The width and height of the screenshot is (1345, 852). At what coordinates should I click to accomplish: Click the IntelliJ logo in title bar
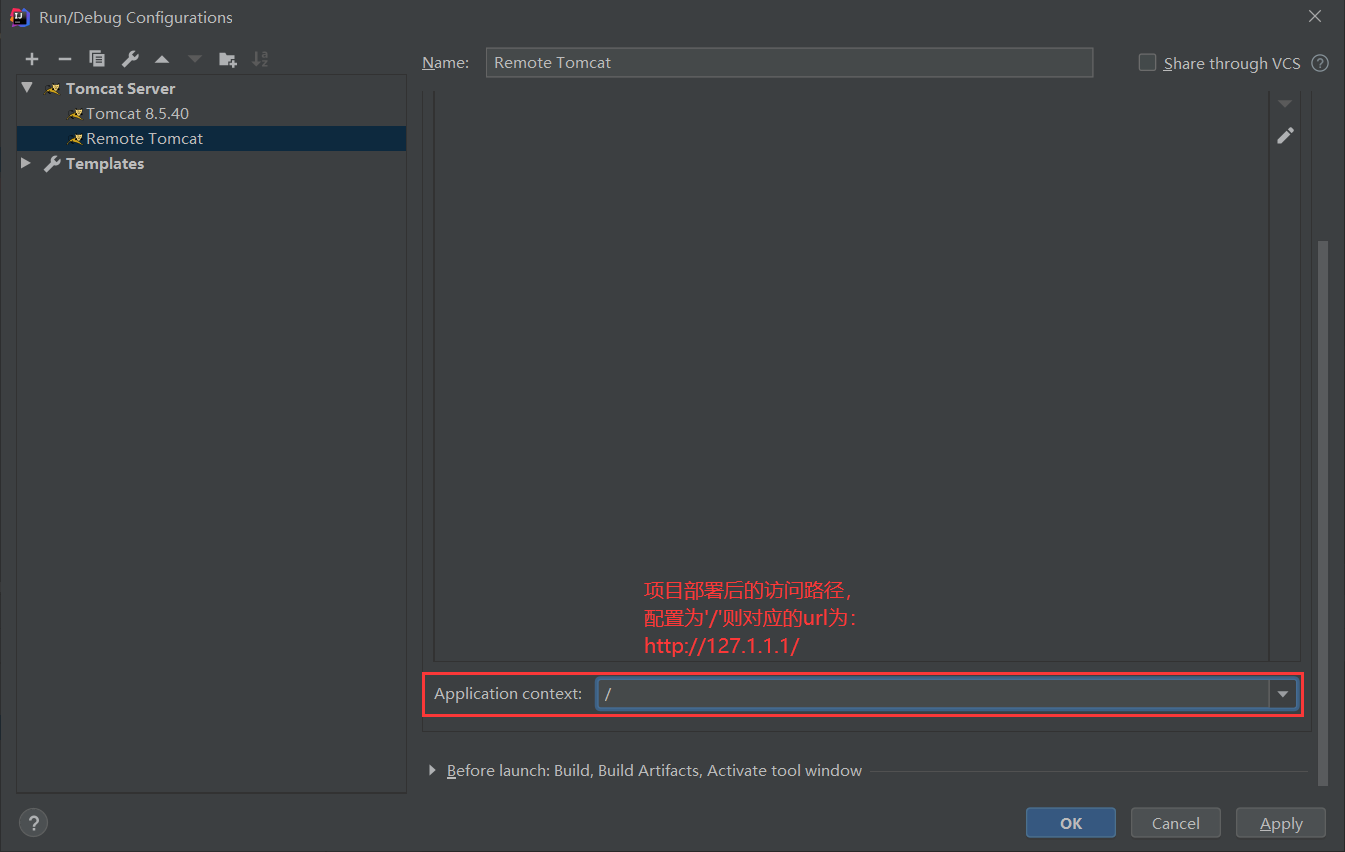[x=19, y=17]
